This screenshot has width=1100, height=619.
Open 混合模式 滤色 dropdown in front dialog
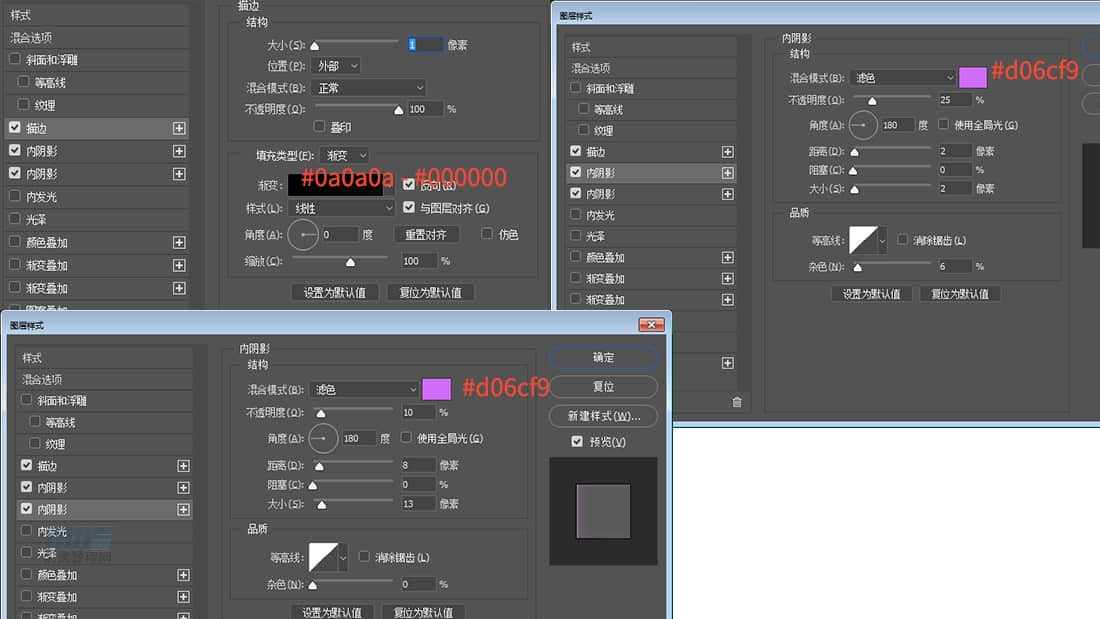[364, 390]
